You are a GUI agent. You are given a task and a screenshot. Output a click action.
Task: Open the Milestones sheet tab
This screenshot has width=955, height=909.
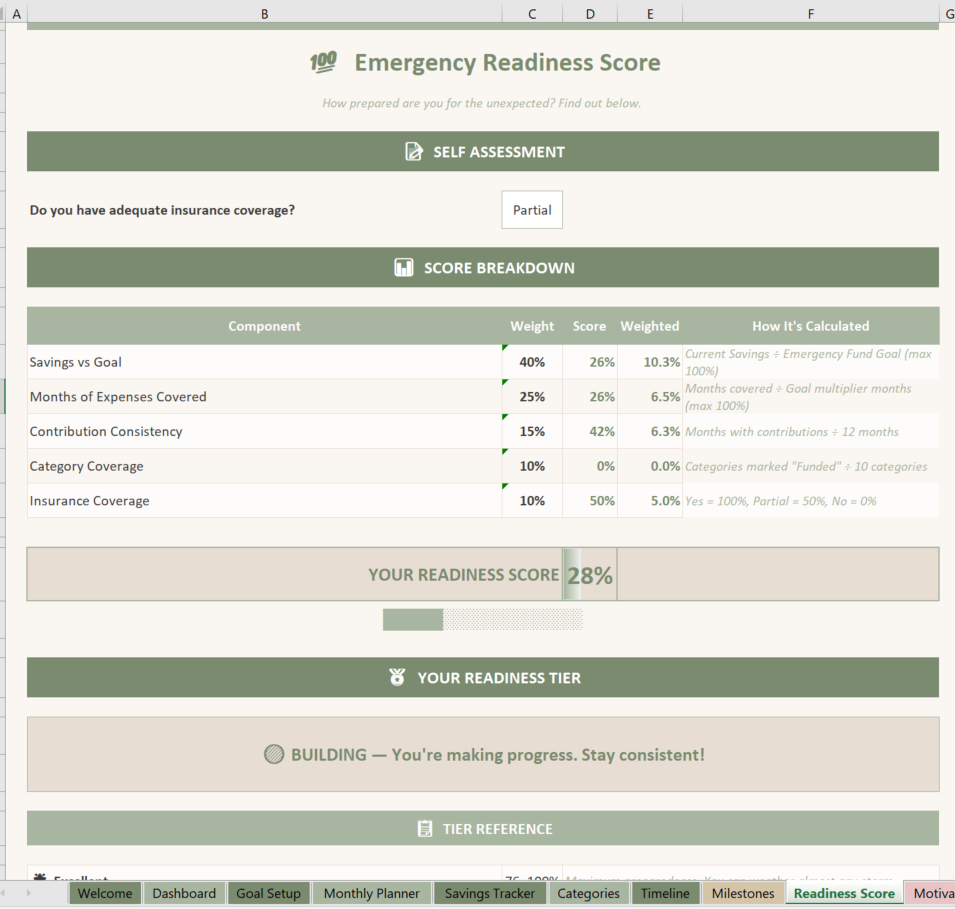pyautogui.click(x=743, y=893)
